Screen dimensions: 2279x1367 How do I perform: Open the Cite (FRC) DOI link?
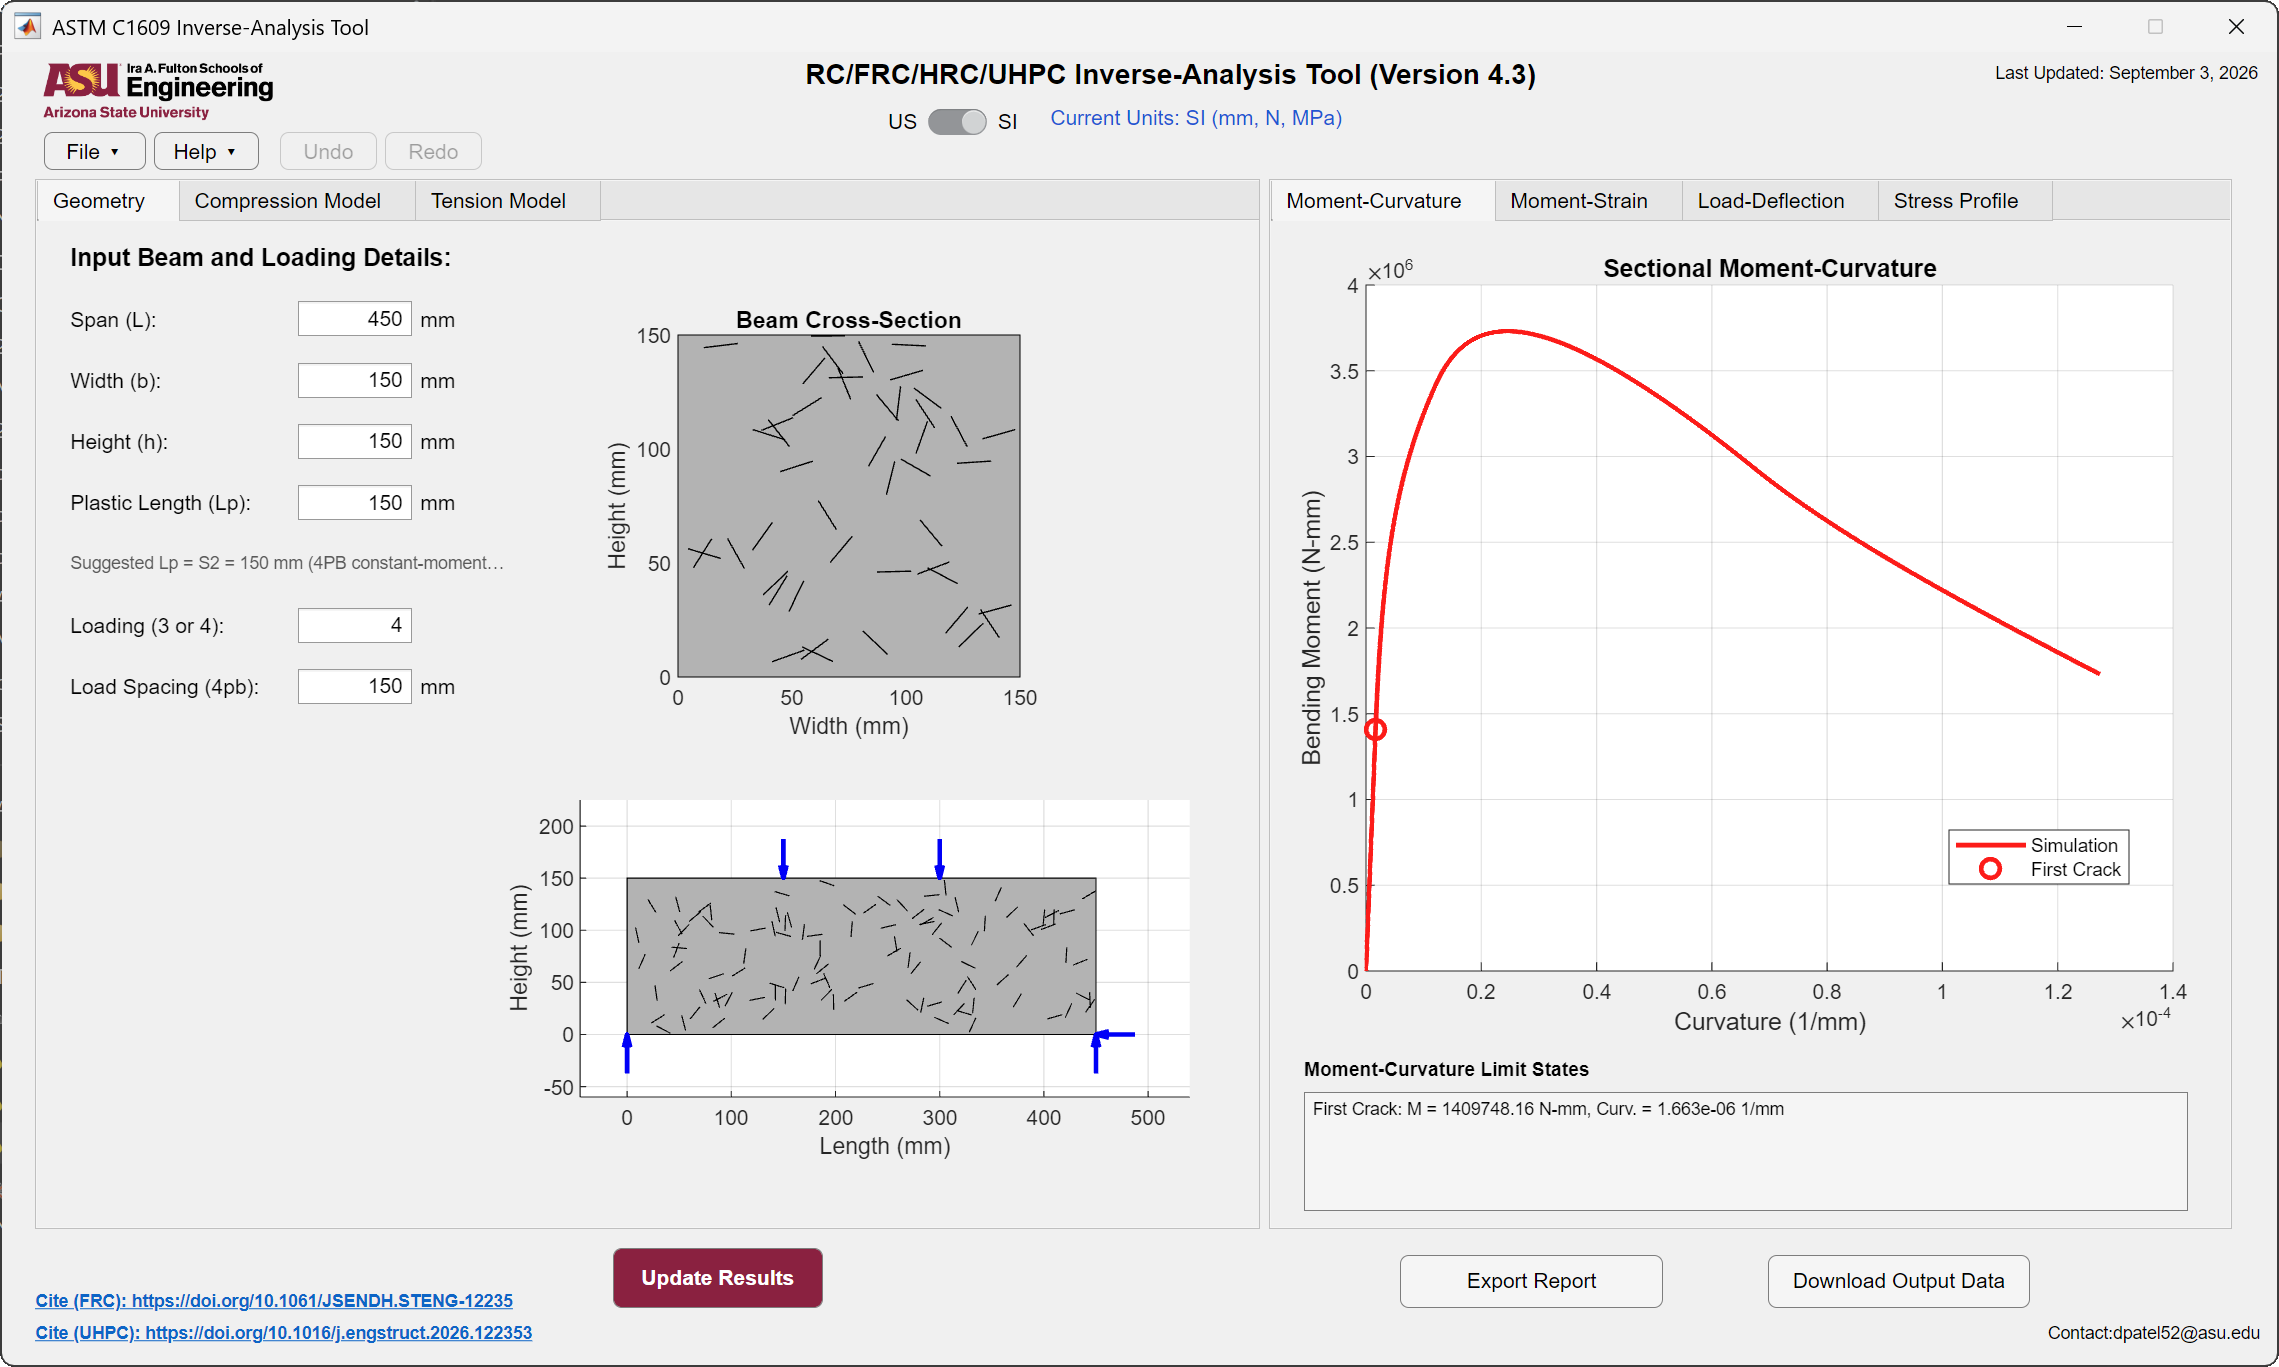click(274, 1300)
